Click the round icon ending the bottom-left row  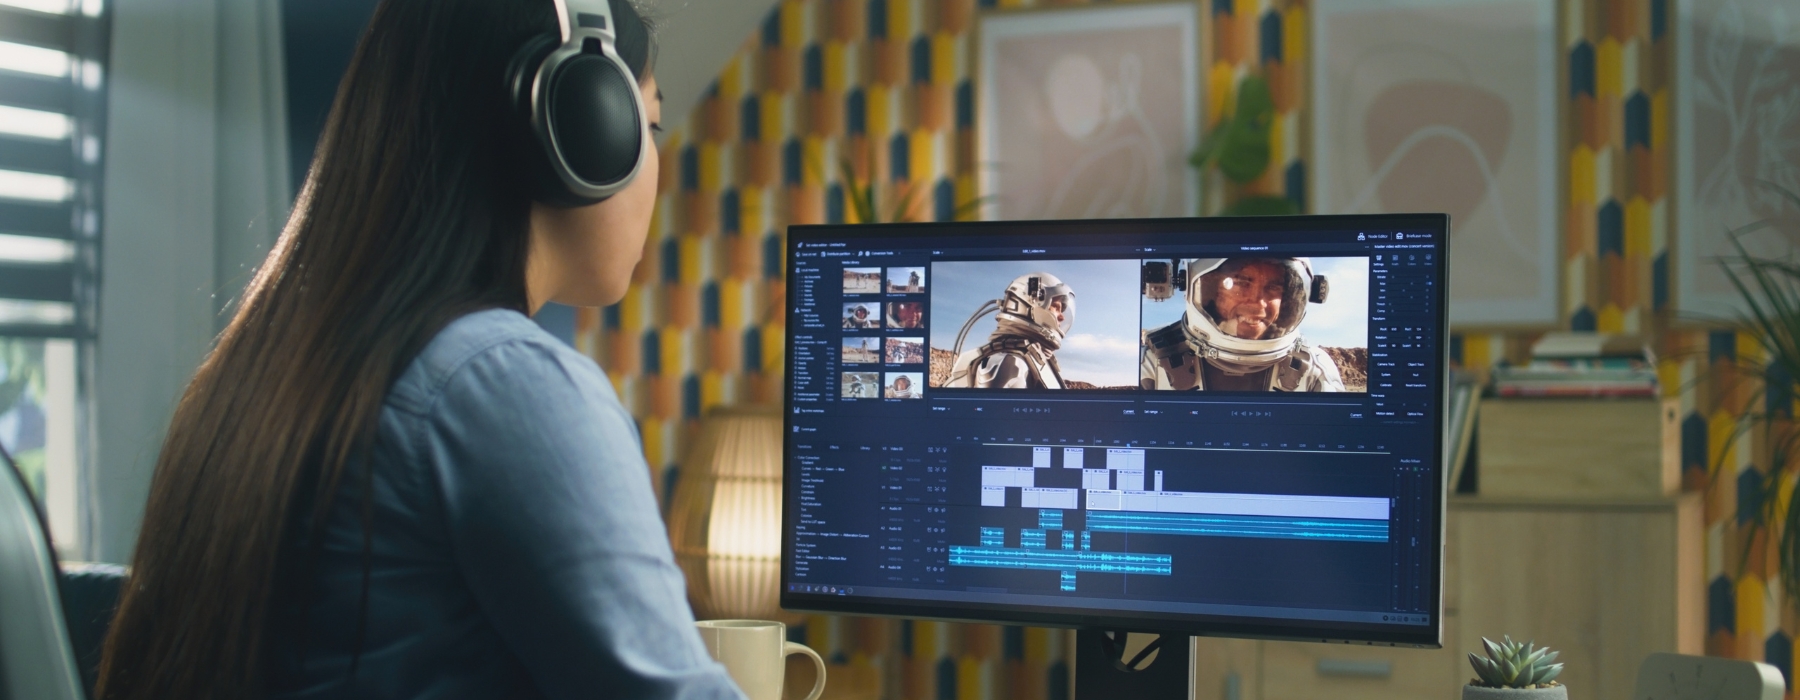pos(850,591)
